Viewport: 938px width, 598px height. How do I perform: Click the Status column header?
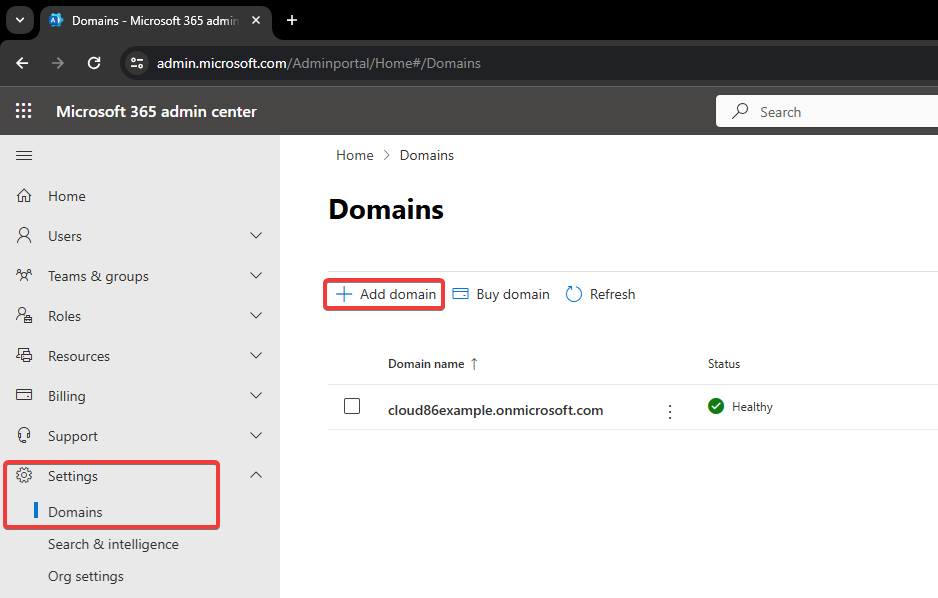[x=724, y=364]
